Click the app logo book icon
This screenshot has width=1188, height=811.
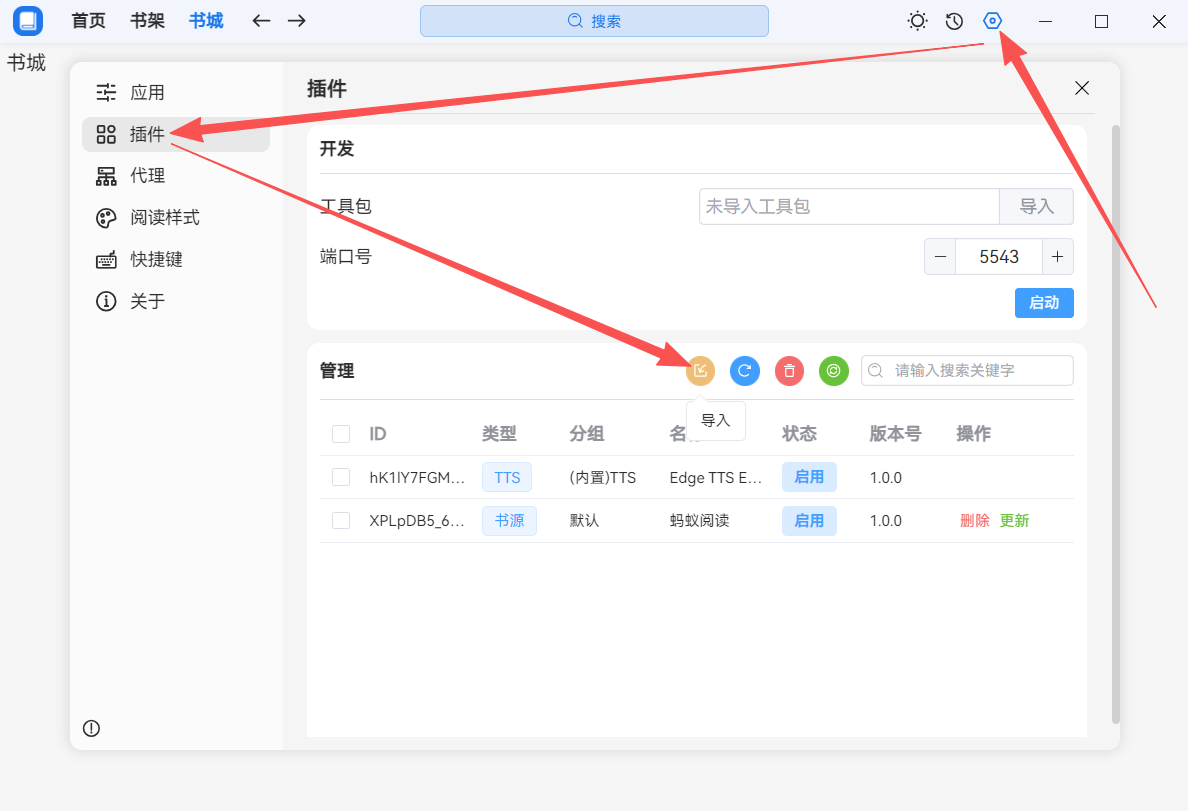tap(28, 21)
